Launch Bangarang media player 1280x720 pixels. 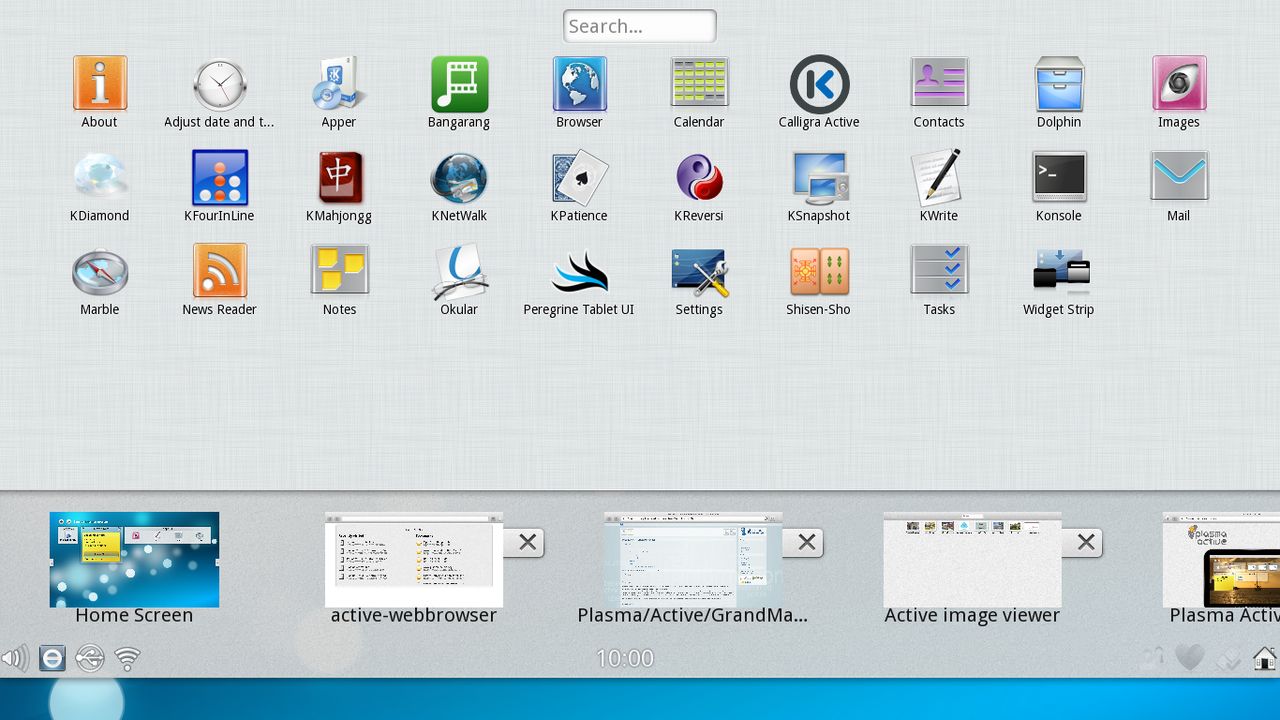coord(459,92)
